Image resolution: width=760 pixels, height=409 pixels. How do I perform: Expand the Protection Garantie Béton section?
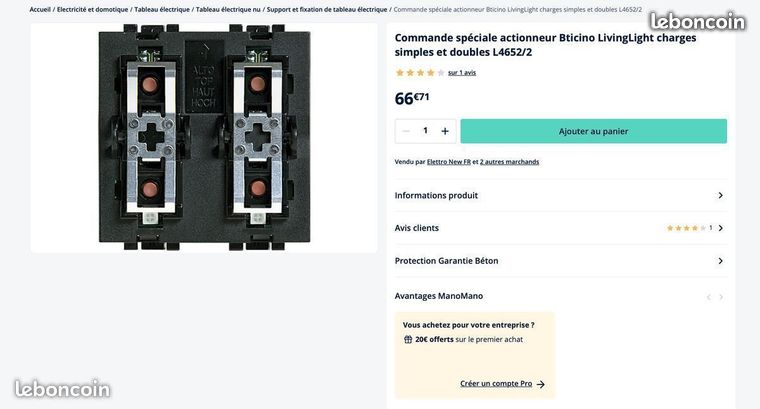(x=720, y=261)
